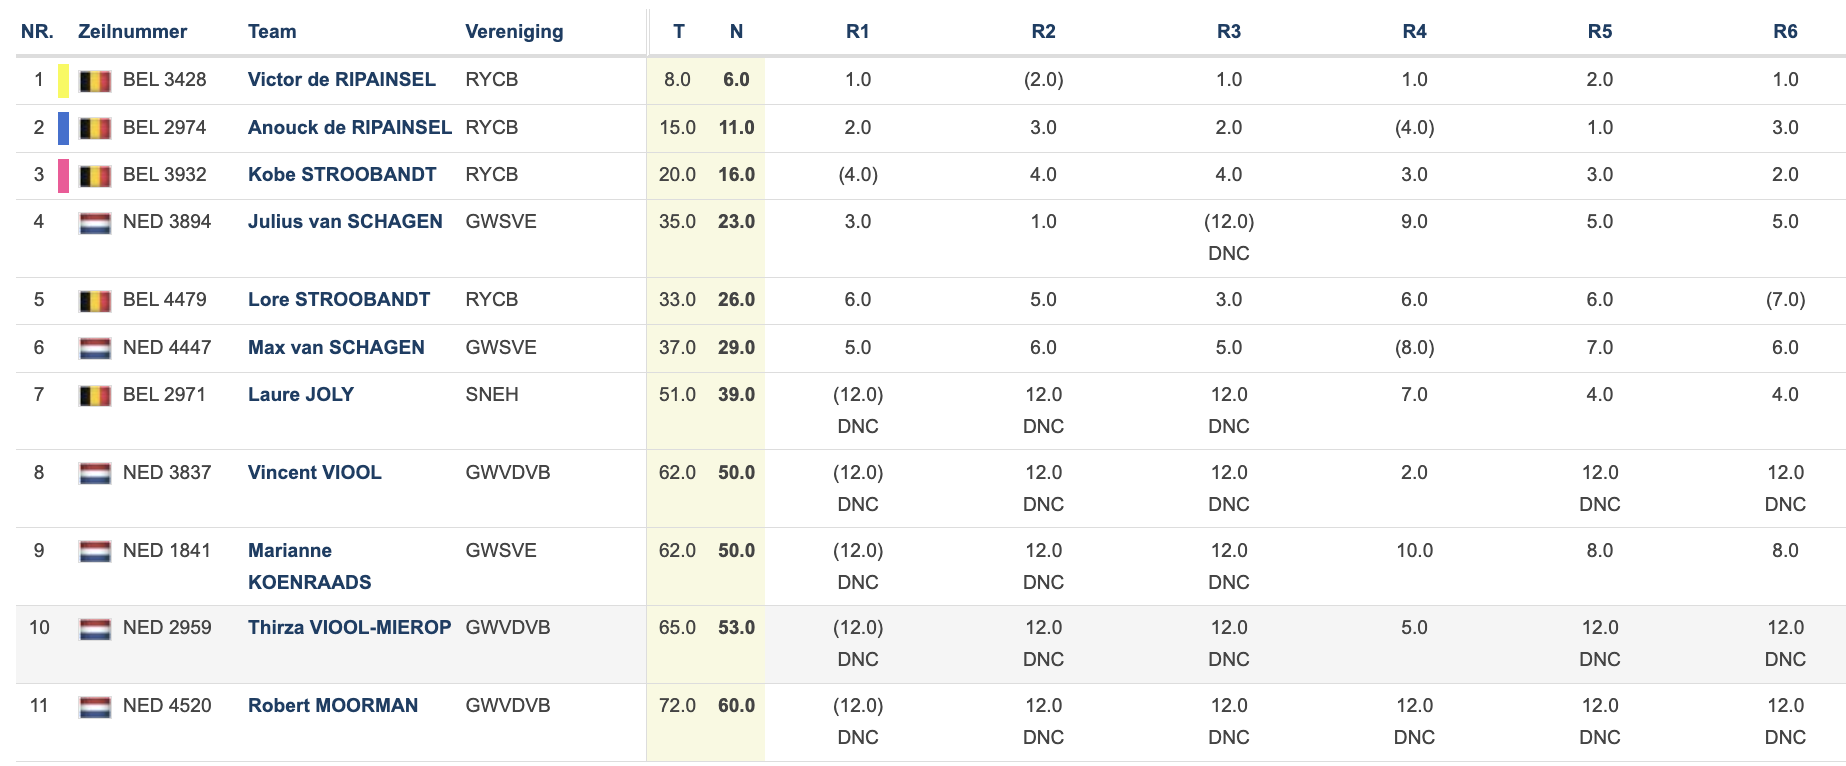Click Belgian flag icon beside BEL 4479

pyautogui.click(x=95, y=301)
